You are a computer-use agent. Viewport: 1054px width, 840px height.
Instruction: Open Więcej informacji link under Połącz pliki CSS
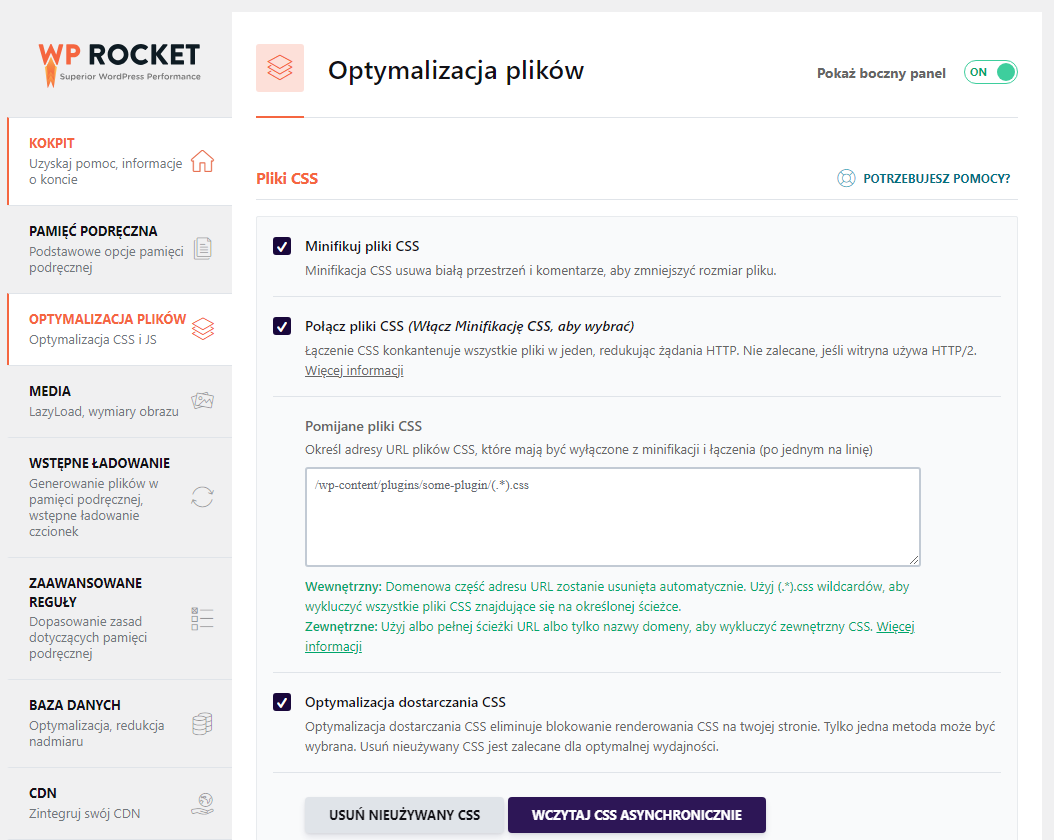click(354, 371)
